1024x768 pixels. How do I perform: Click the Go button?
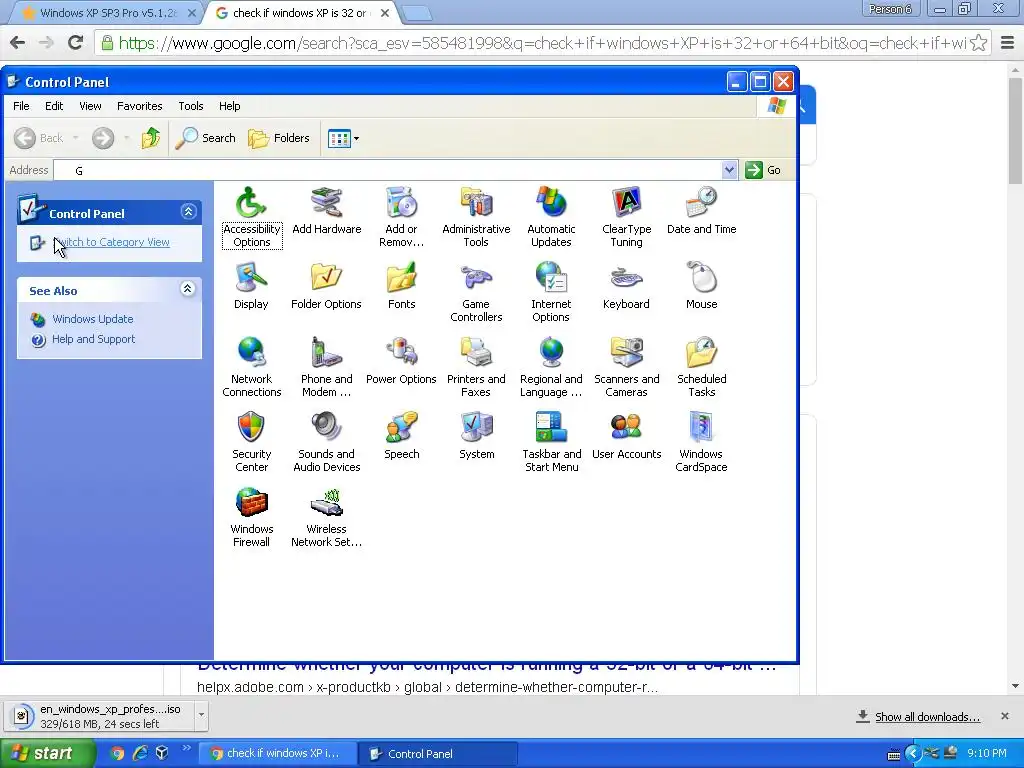(x=763, y=170)
